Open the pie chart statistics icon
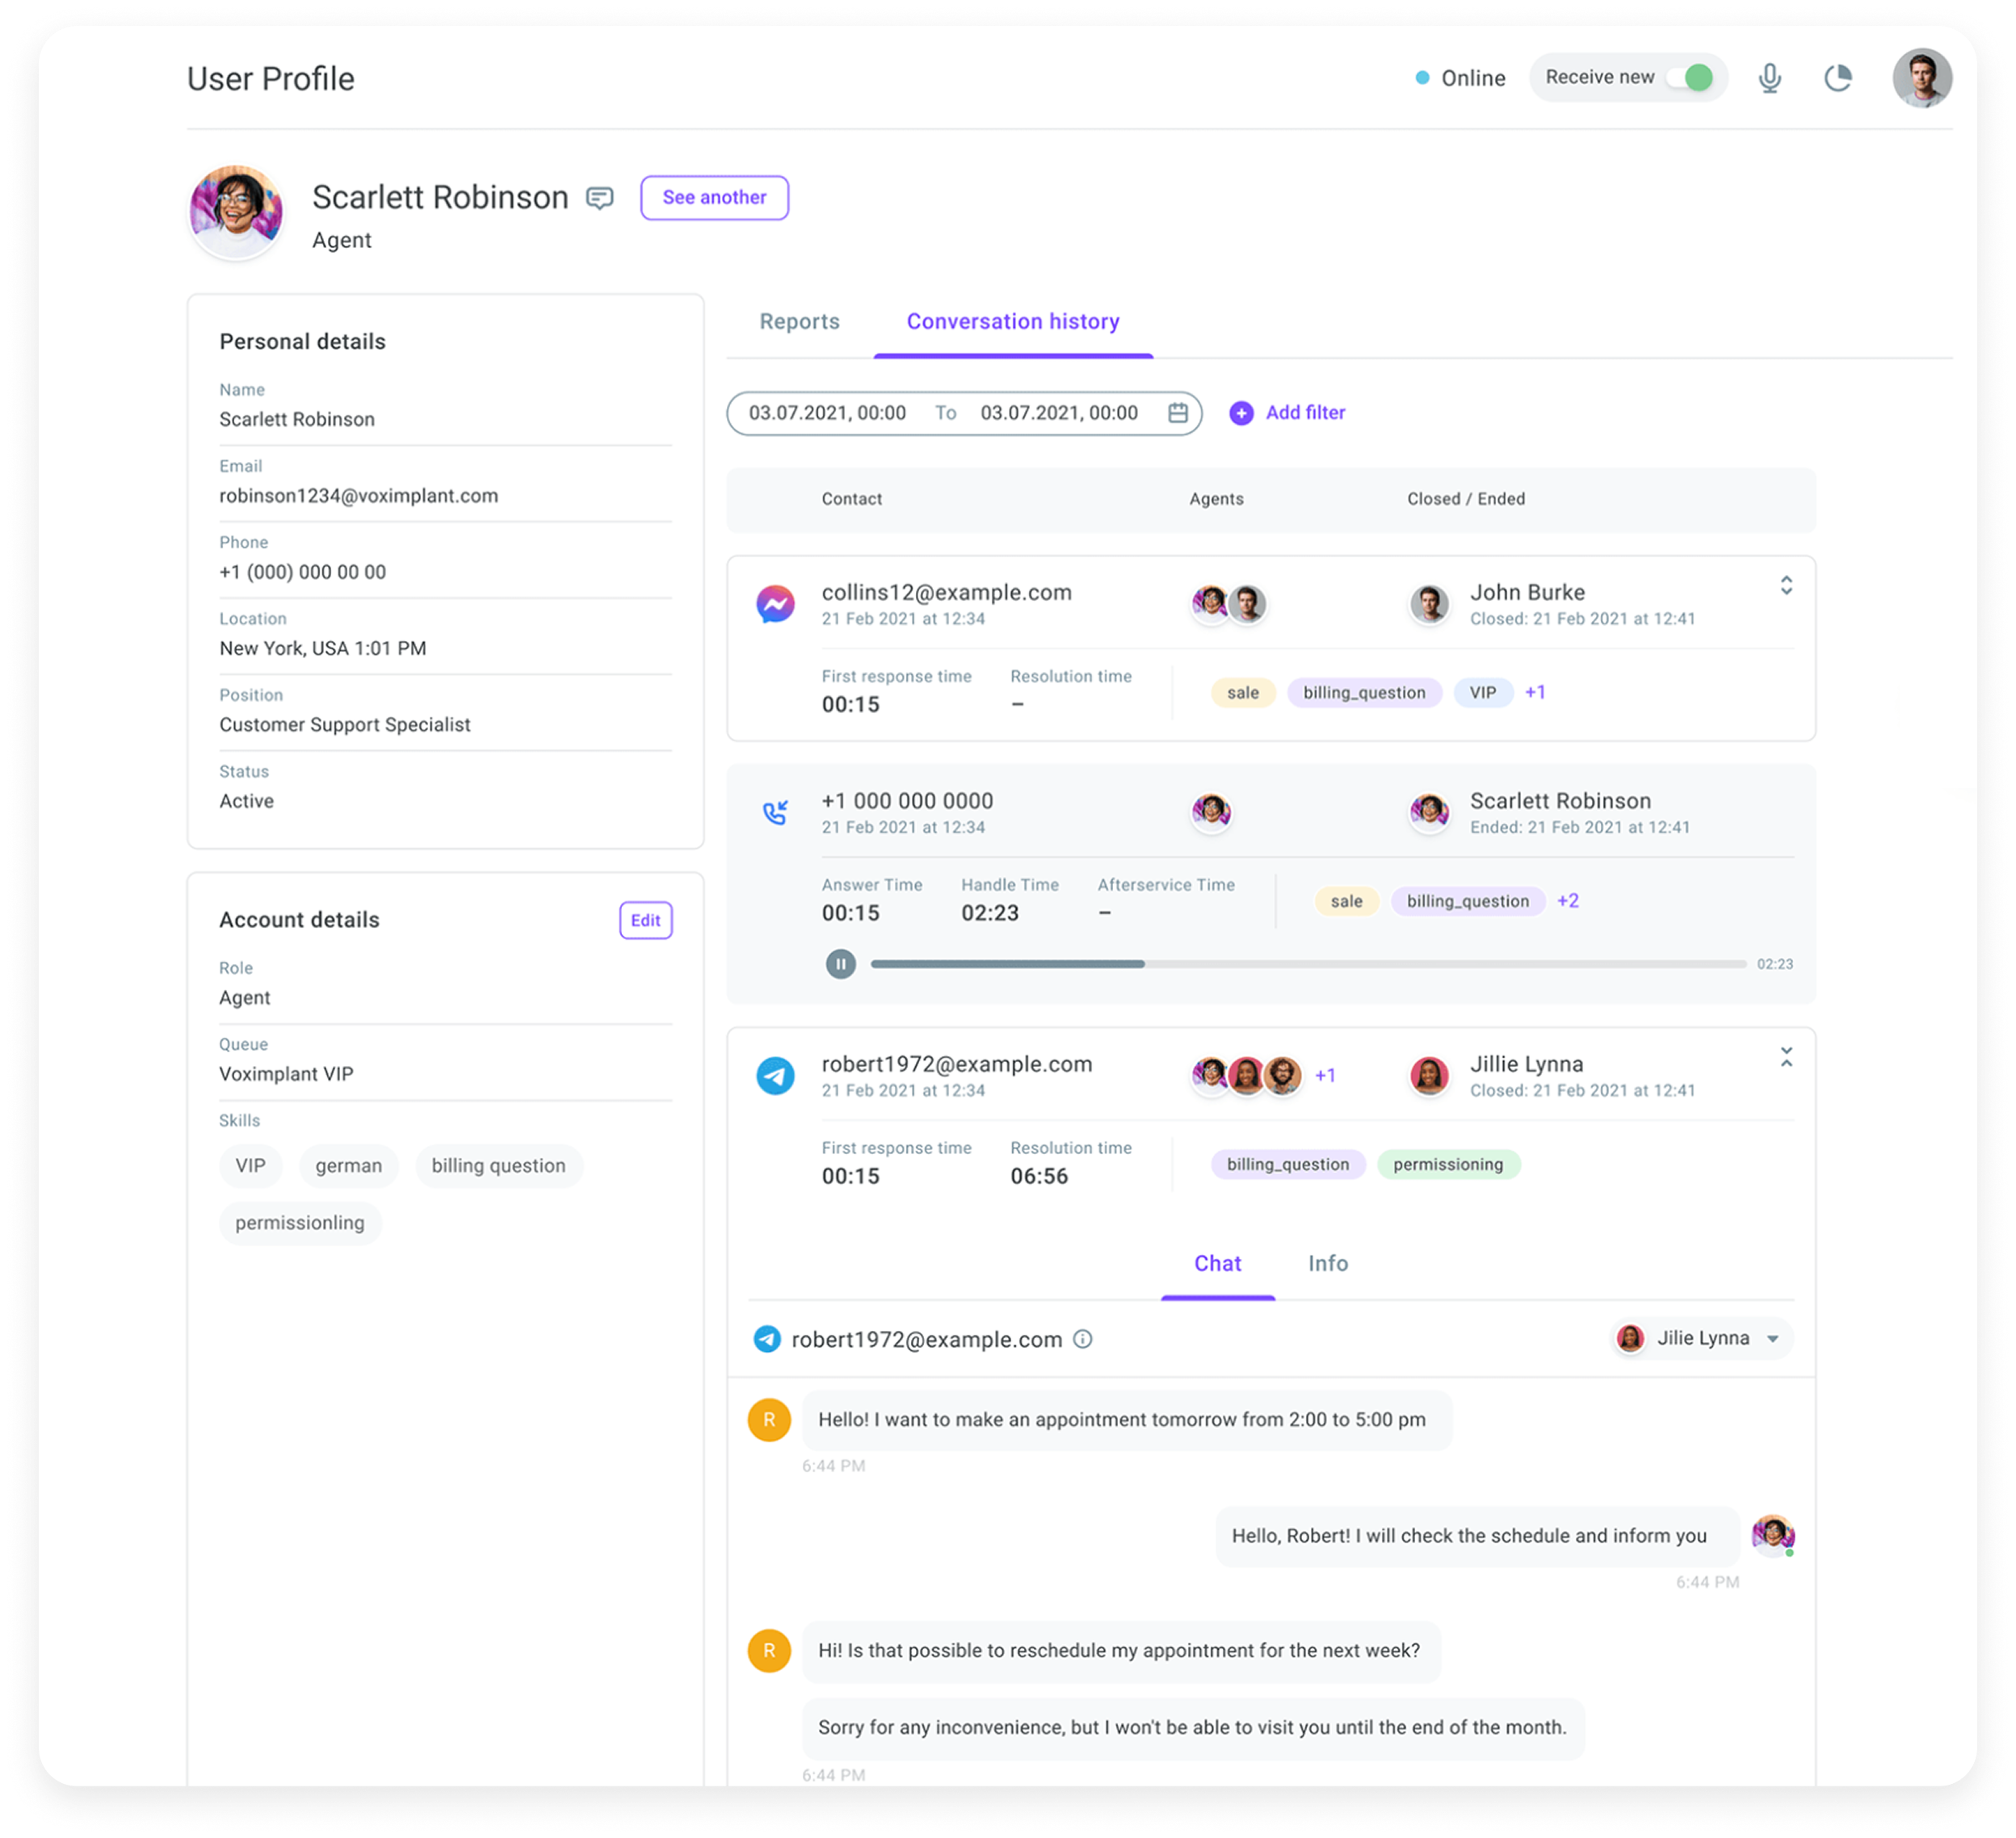 click(1838, 78)
